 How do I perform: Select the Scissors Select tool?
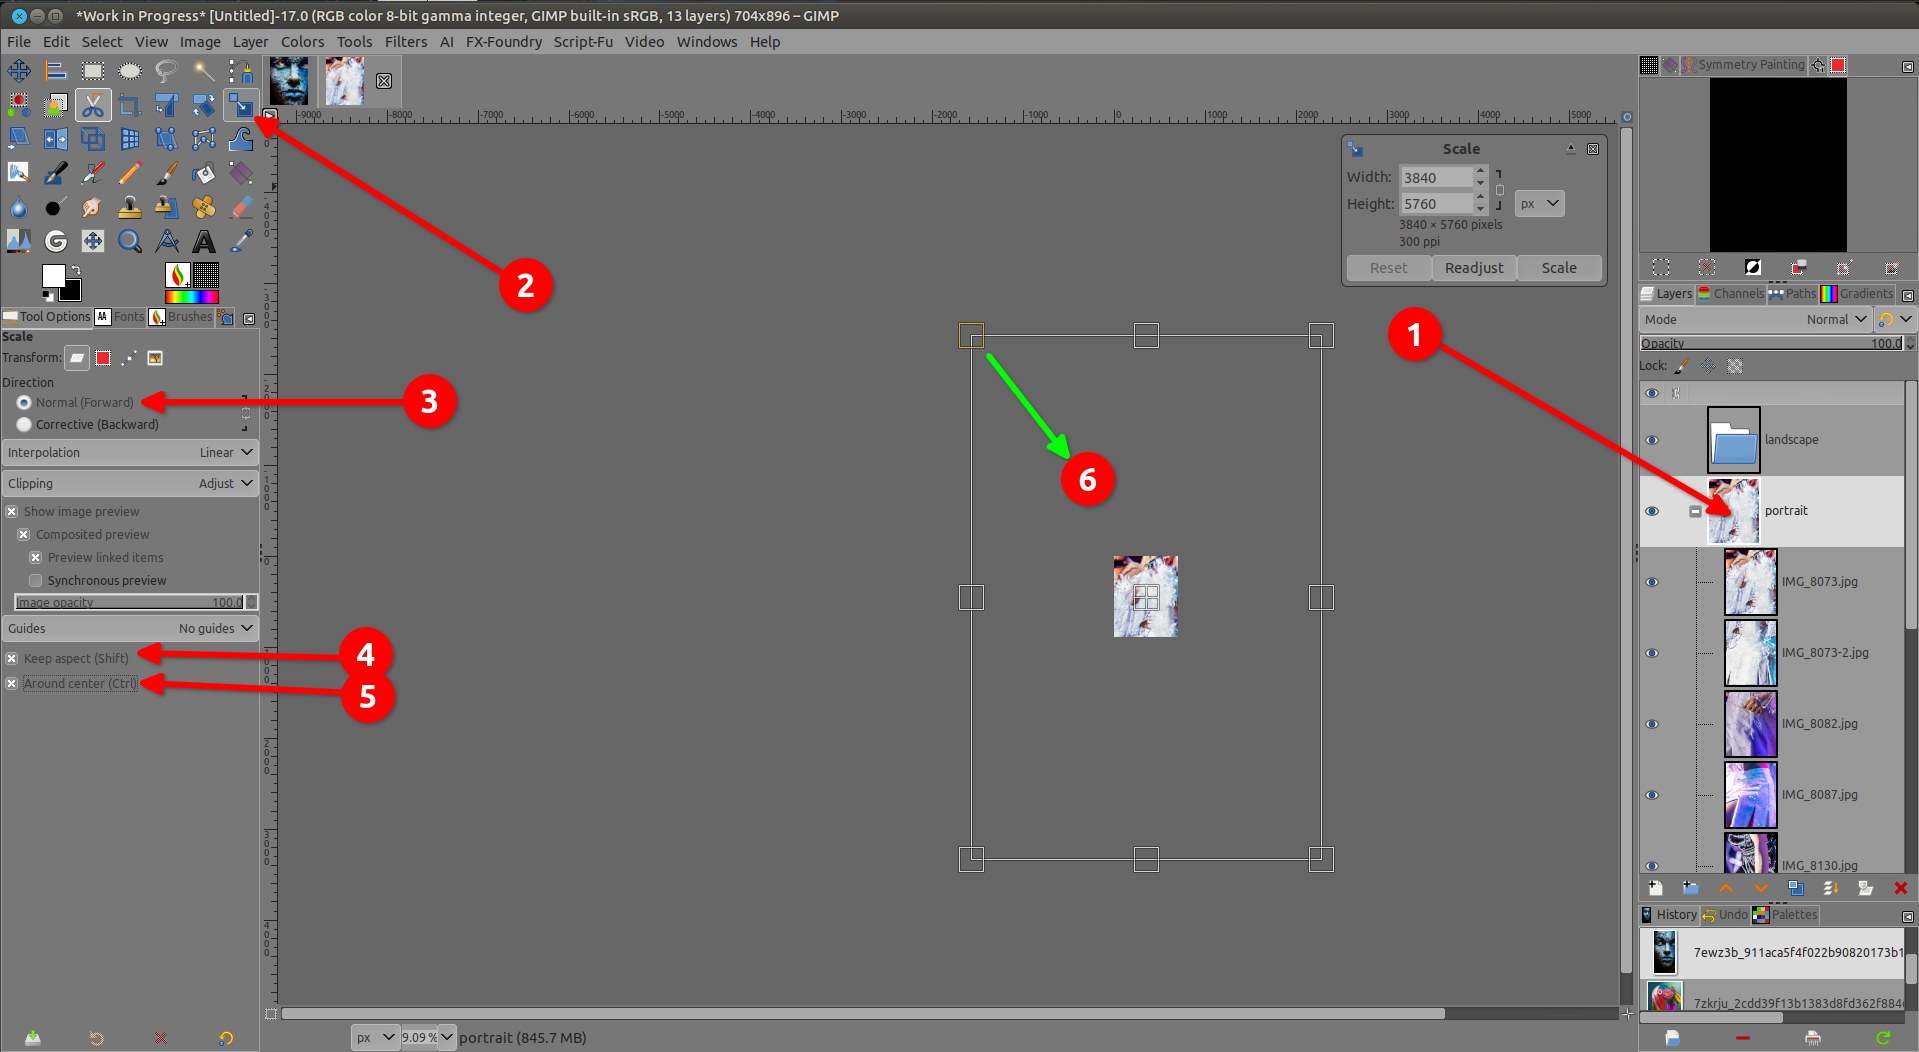(93, 105)
